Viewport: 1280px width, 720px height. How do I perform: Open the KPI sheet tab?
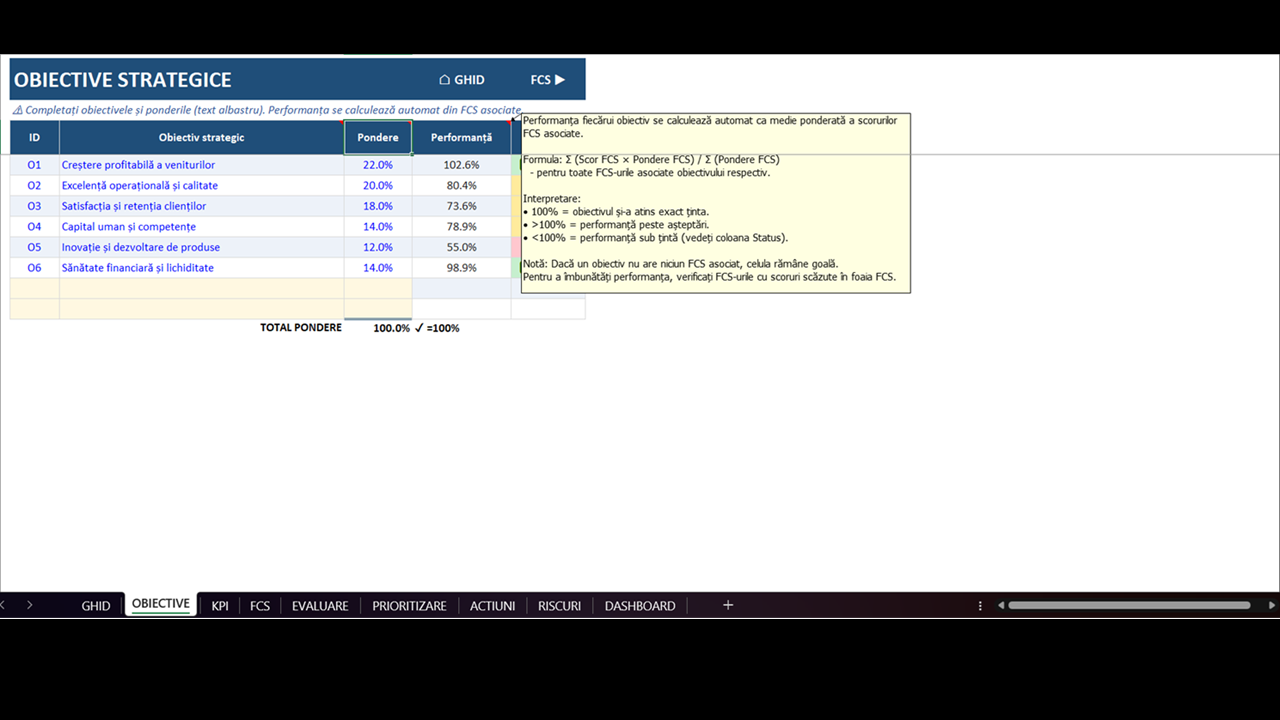220,606
